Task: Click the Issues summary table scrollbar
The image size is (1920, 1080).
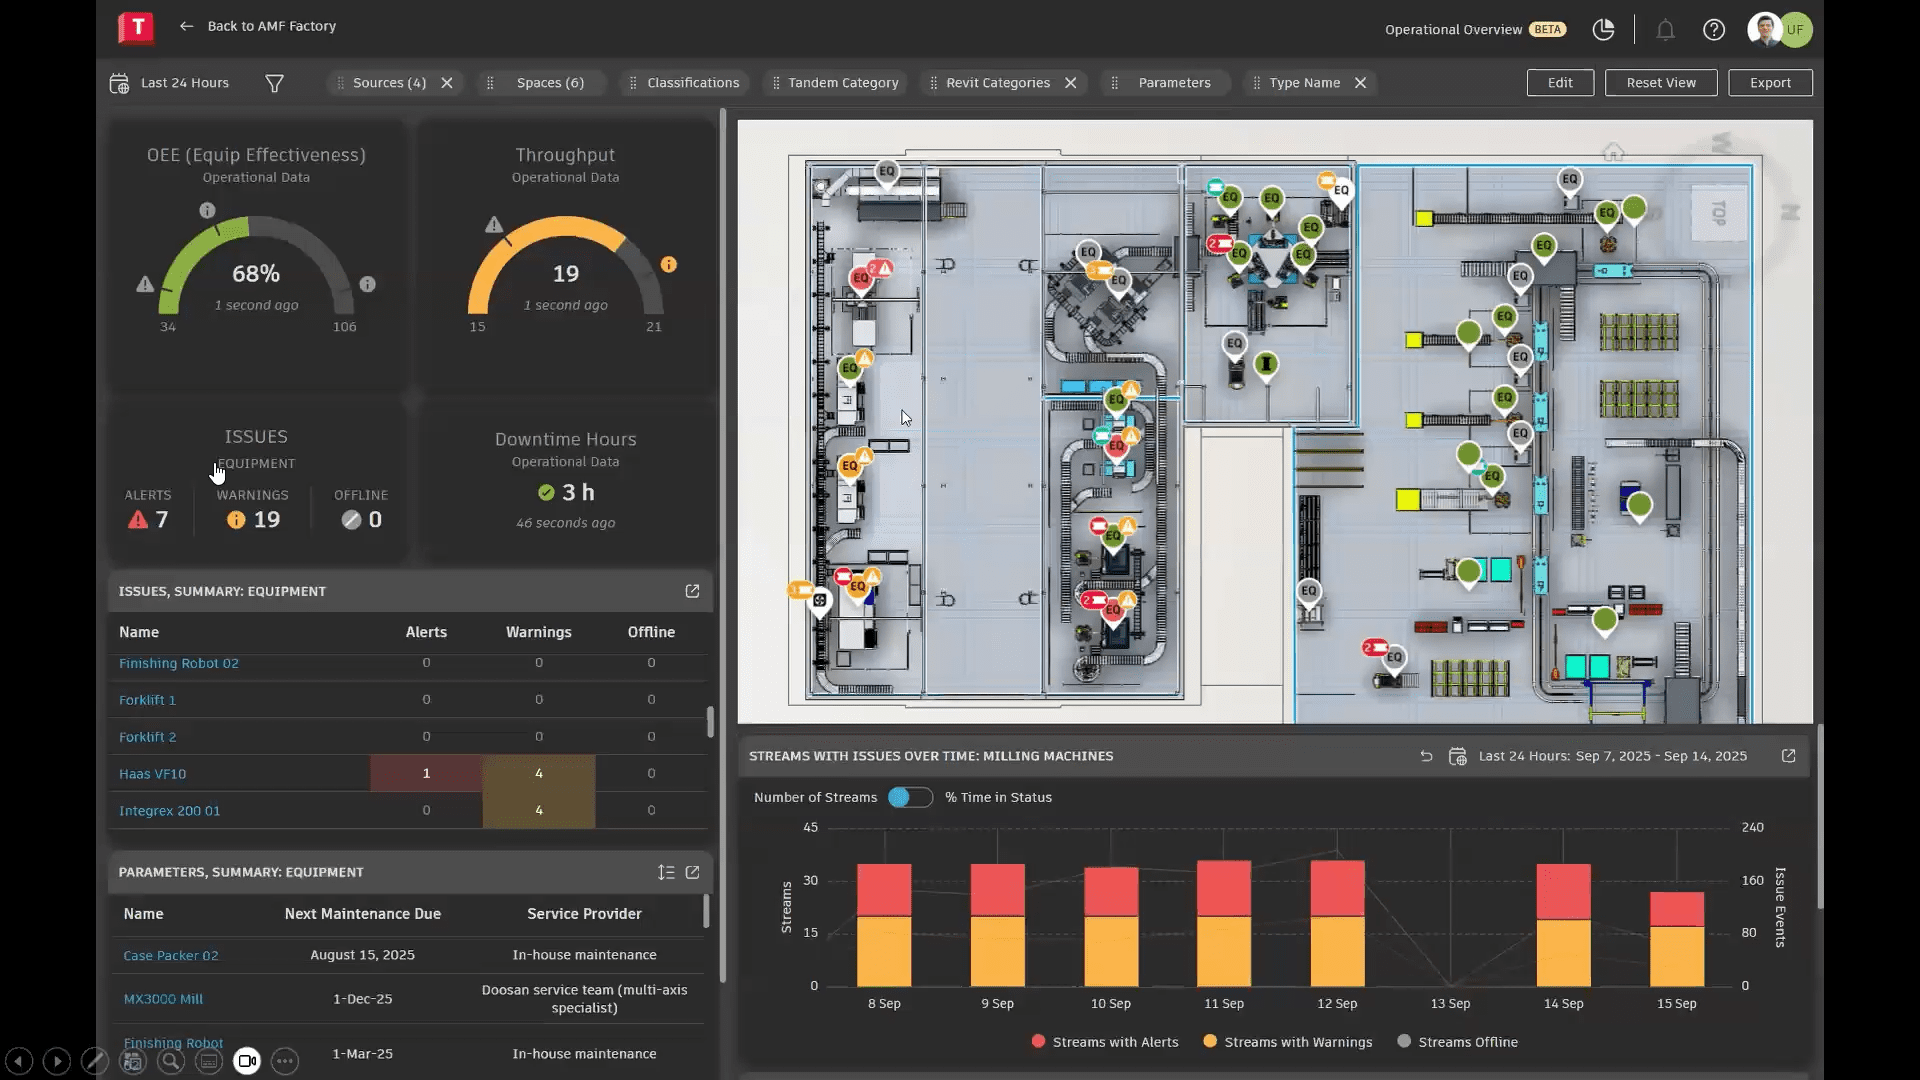Action: 710,721
